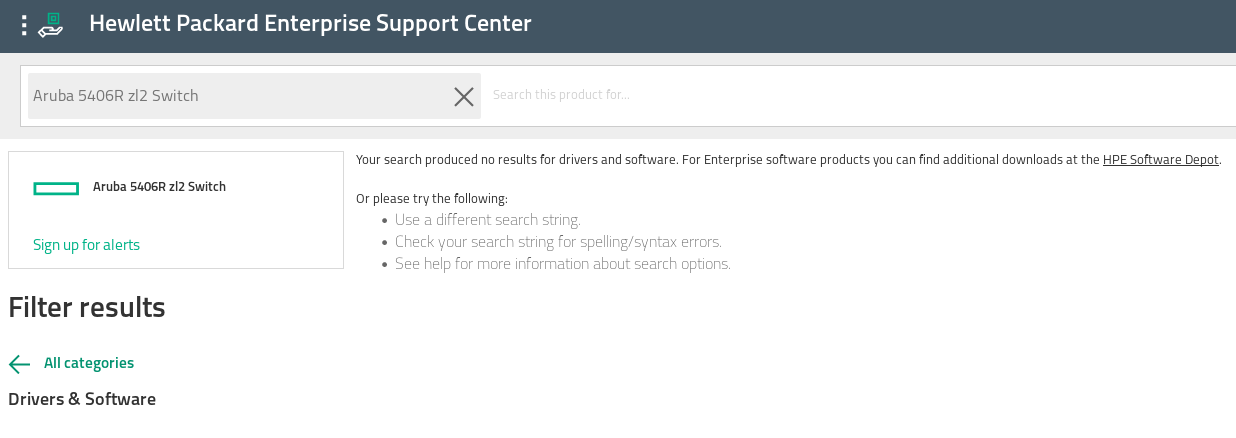Click the support hand logo icon

(x=51, y=25)
